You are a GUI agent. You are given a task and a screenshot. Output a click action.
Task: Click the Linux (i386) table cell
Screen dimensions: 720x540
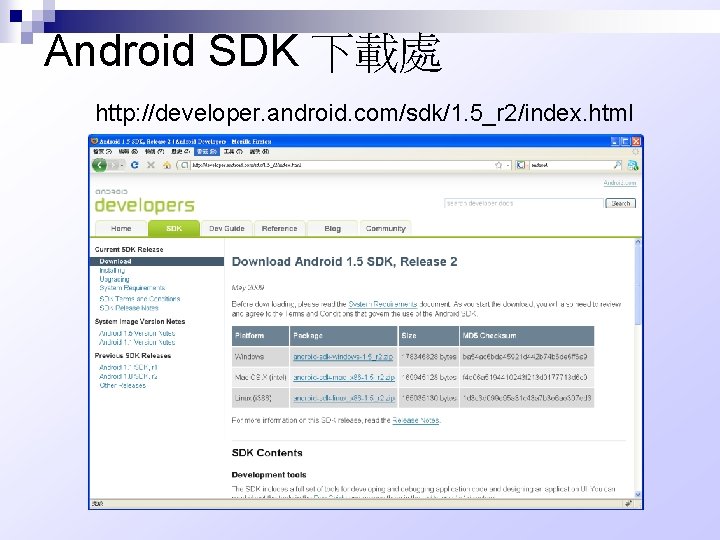click(x=260, y=398)
